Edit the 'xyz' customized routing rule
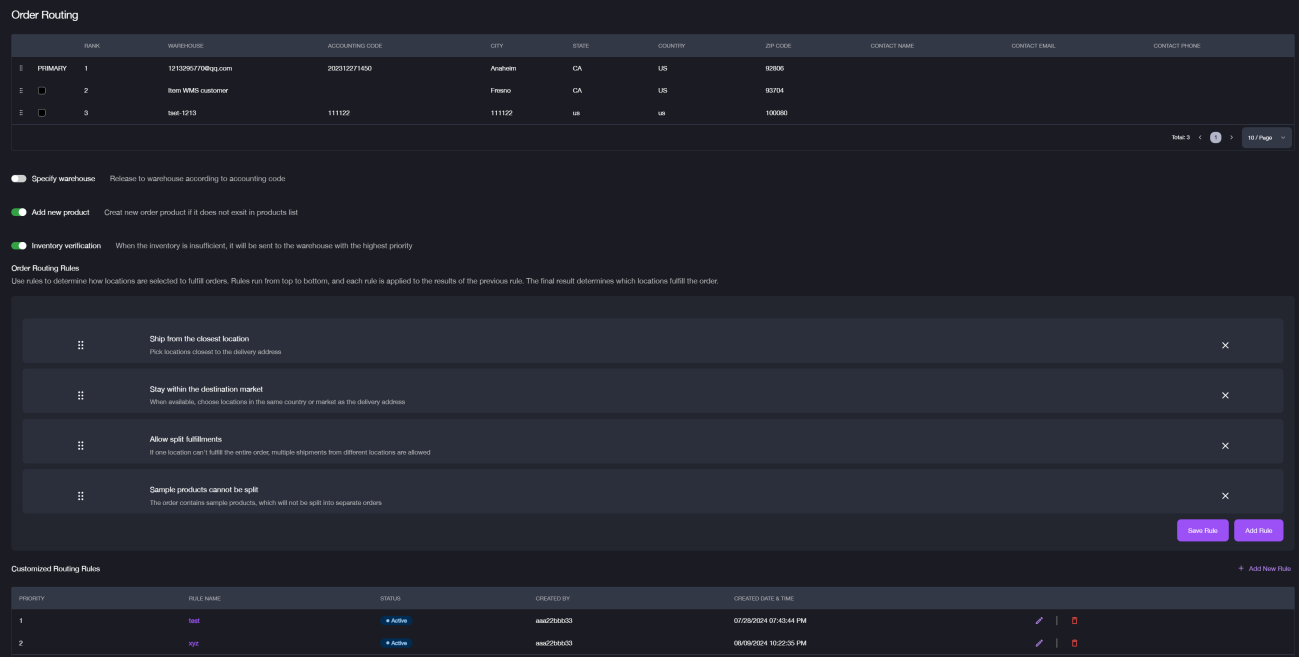 pyautogui.click(x=1039, y=643)
